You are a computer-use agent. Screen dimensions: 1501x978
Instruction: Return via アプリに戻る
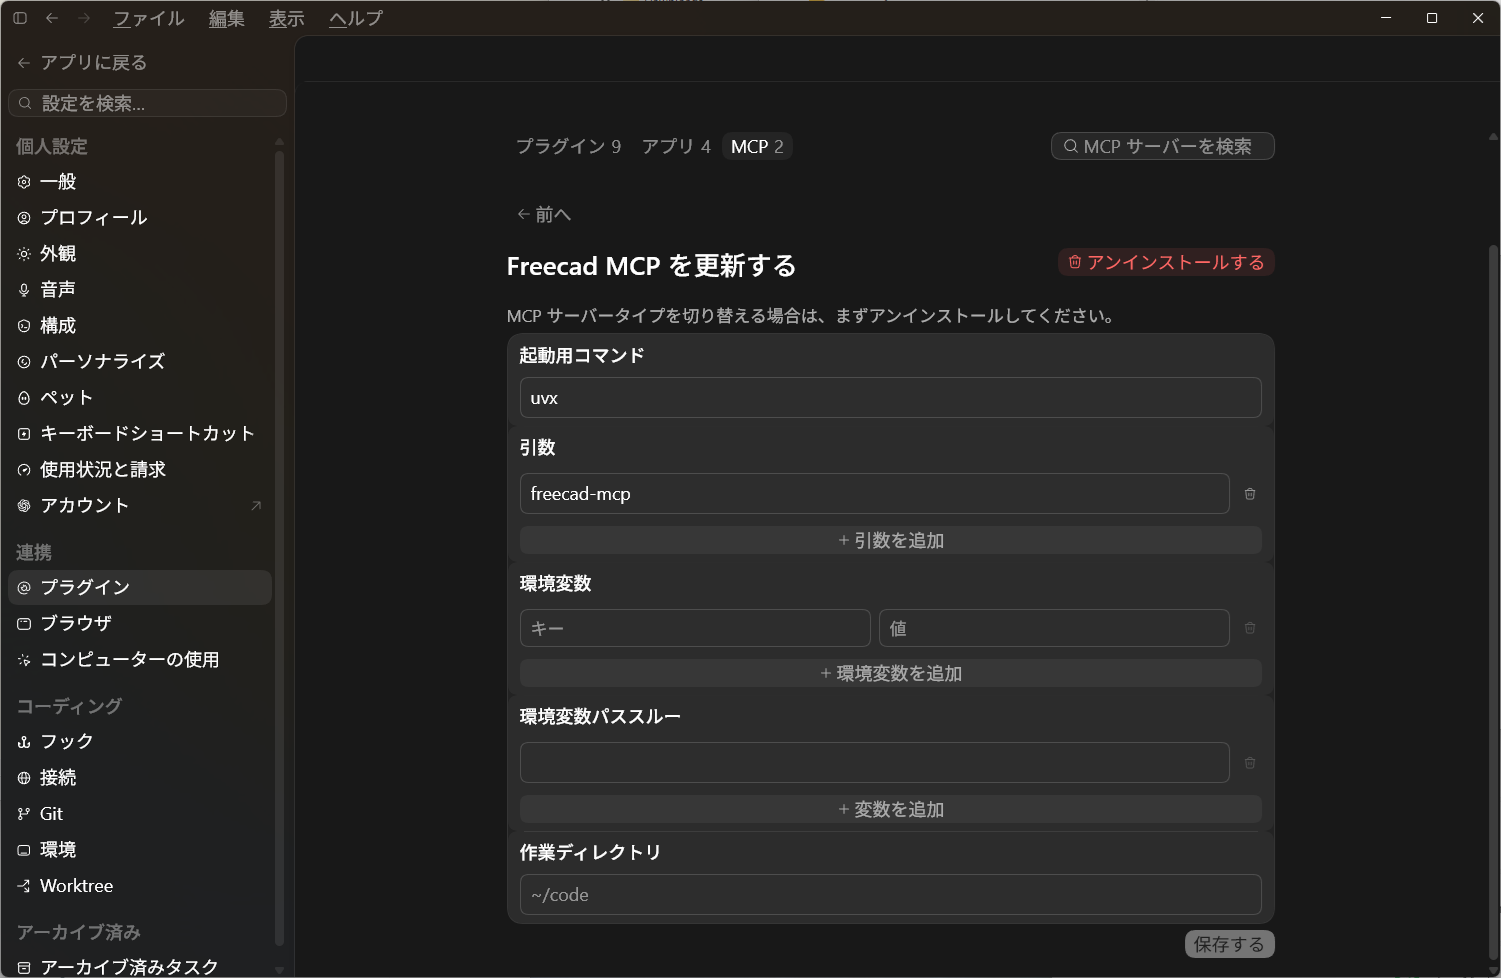[x=82, y=62]
